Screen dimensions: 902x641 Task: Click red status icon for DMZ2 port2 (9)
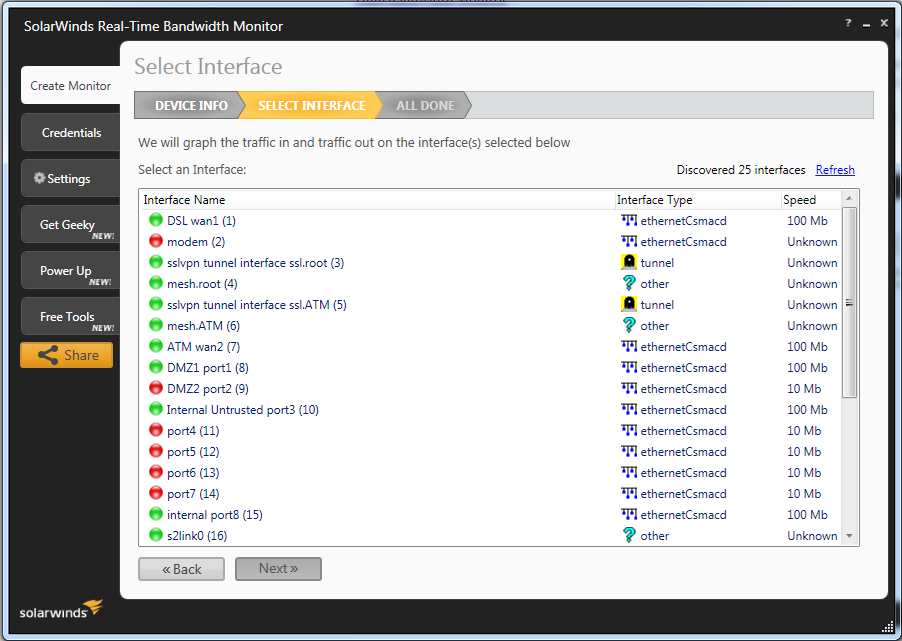pyautogui.click(x=156, y=388)
